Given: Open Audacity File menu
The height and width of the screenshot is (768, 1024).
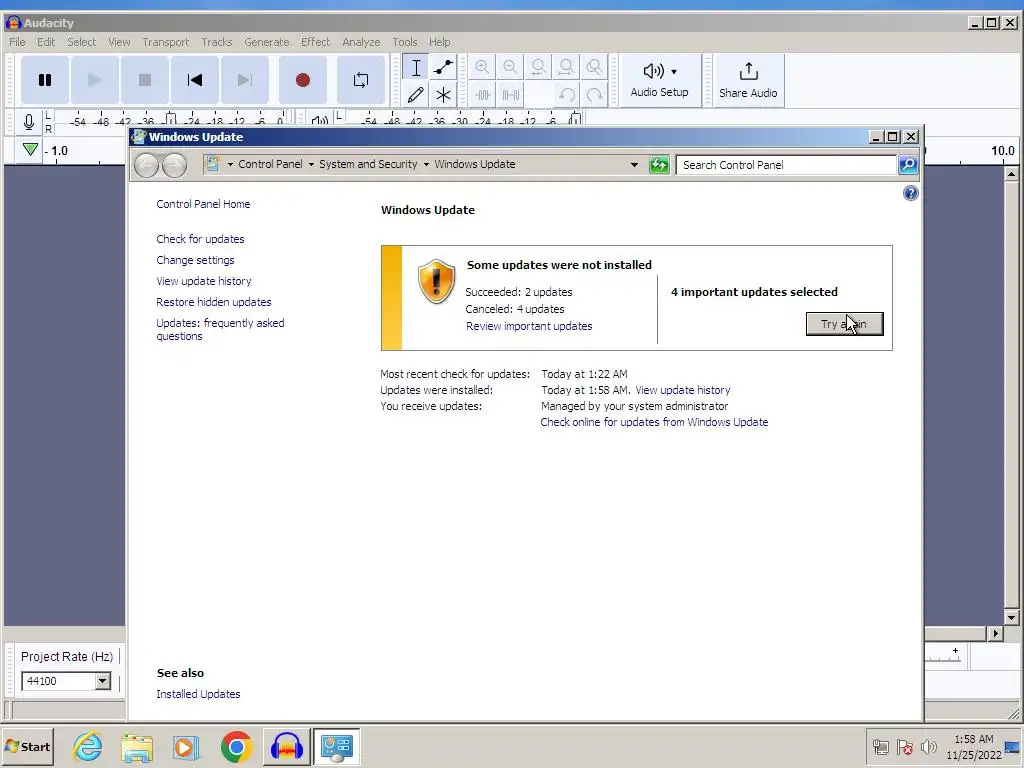Looking at the screenshot, I should click(x=17, y=42).
